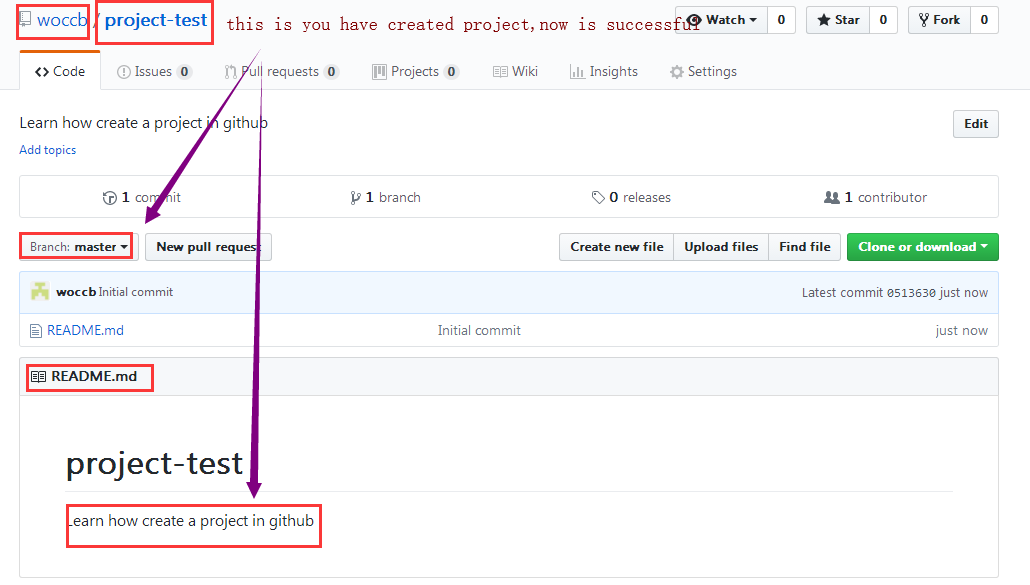Click the branch icon beside 1 branch

[x=355, y=198]
